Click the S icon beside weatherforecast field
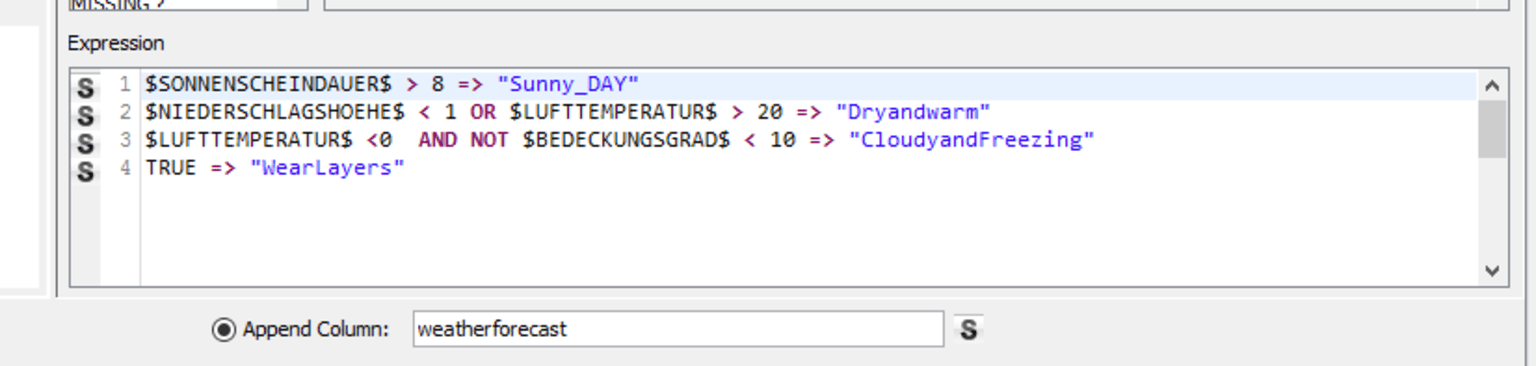The width and height of the screenshot is (1536, 366). [x=968, y=329]
